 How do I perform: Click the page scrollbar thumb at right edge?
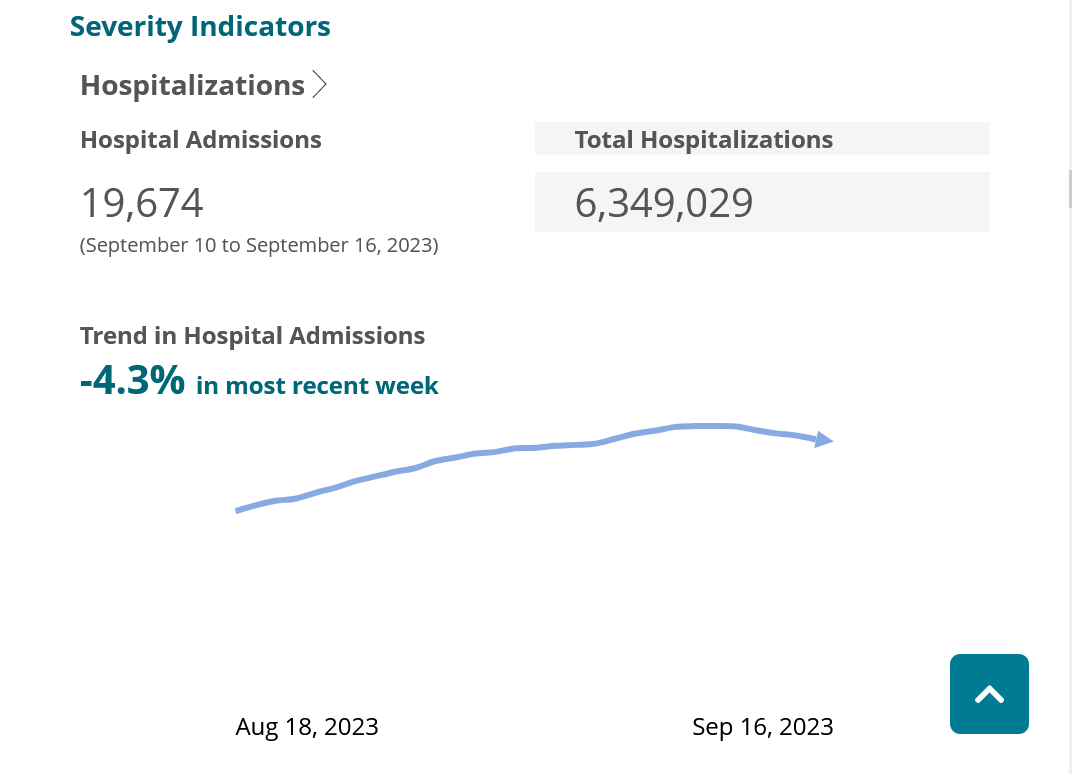coord(1069,188)
